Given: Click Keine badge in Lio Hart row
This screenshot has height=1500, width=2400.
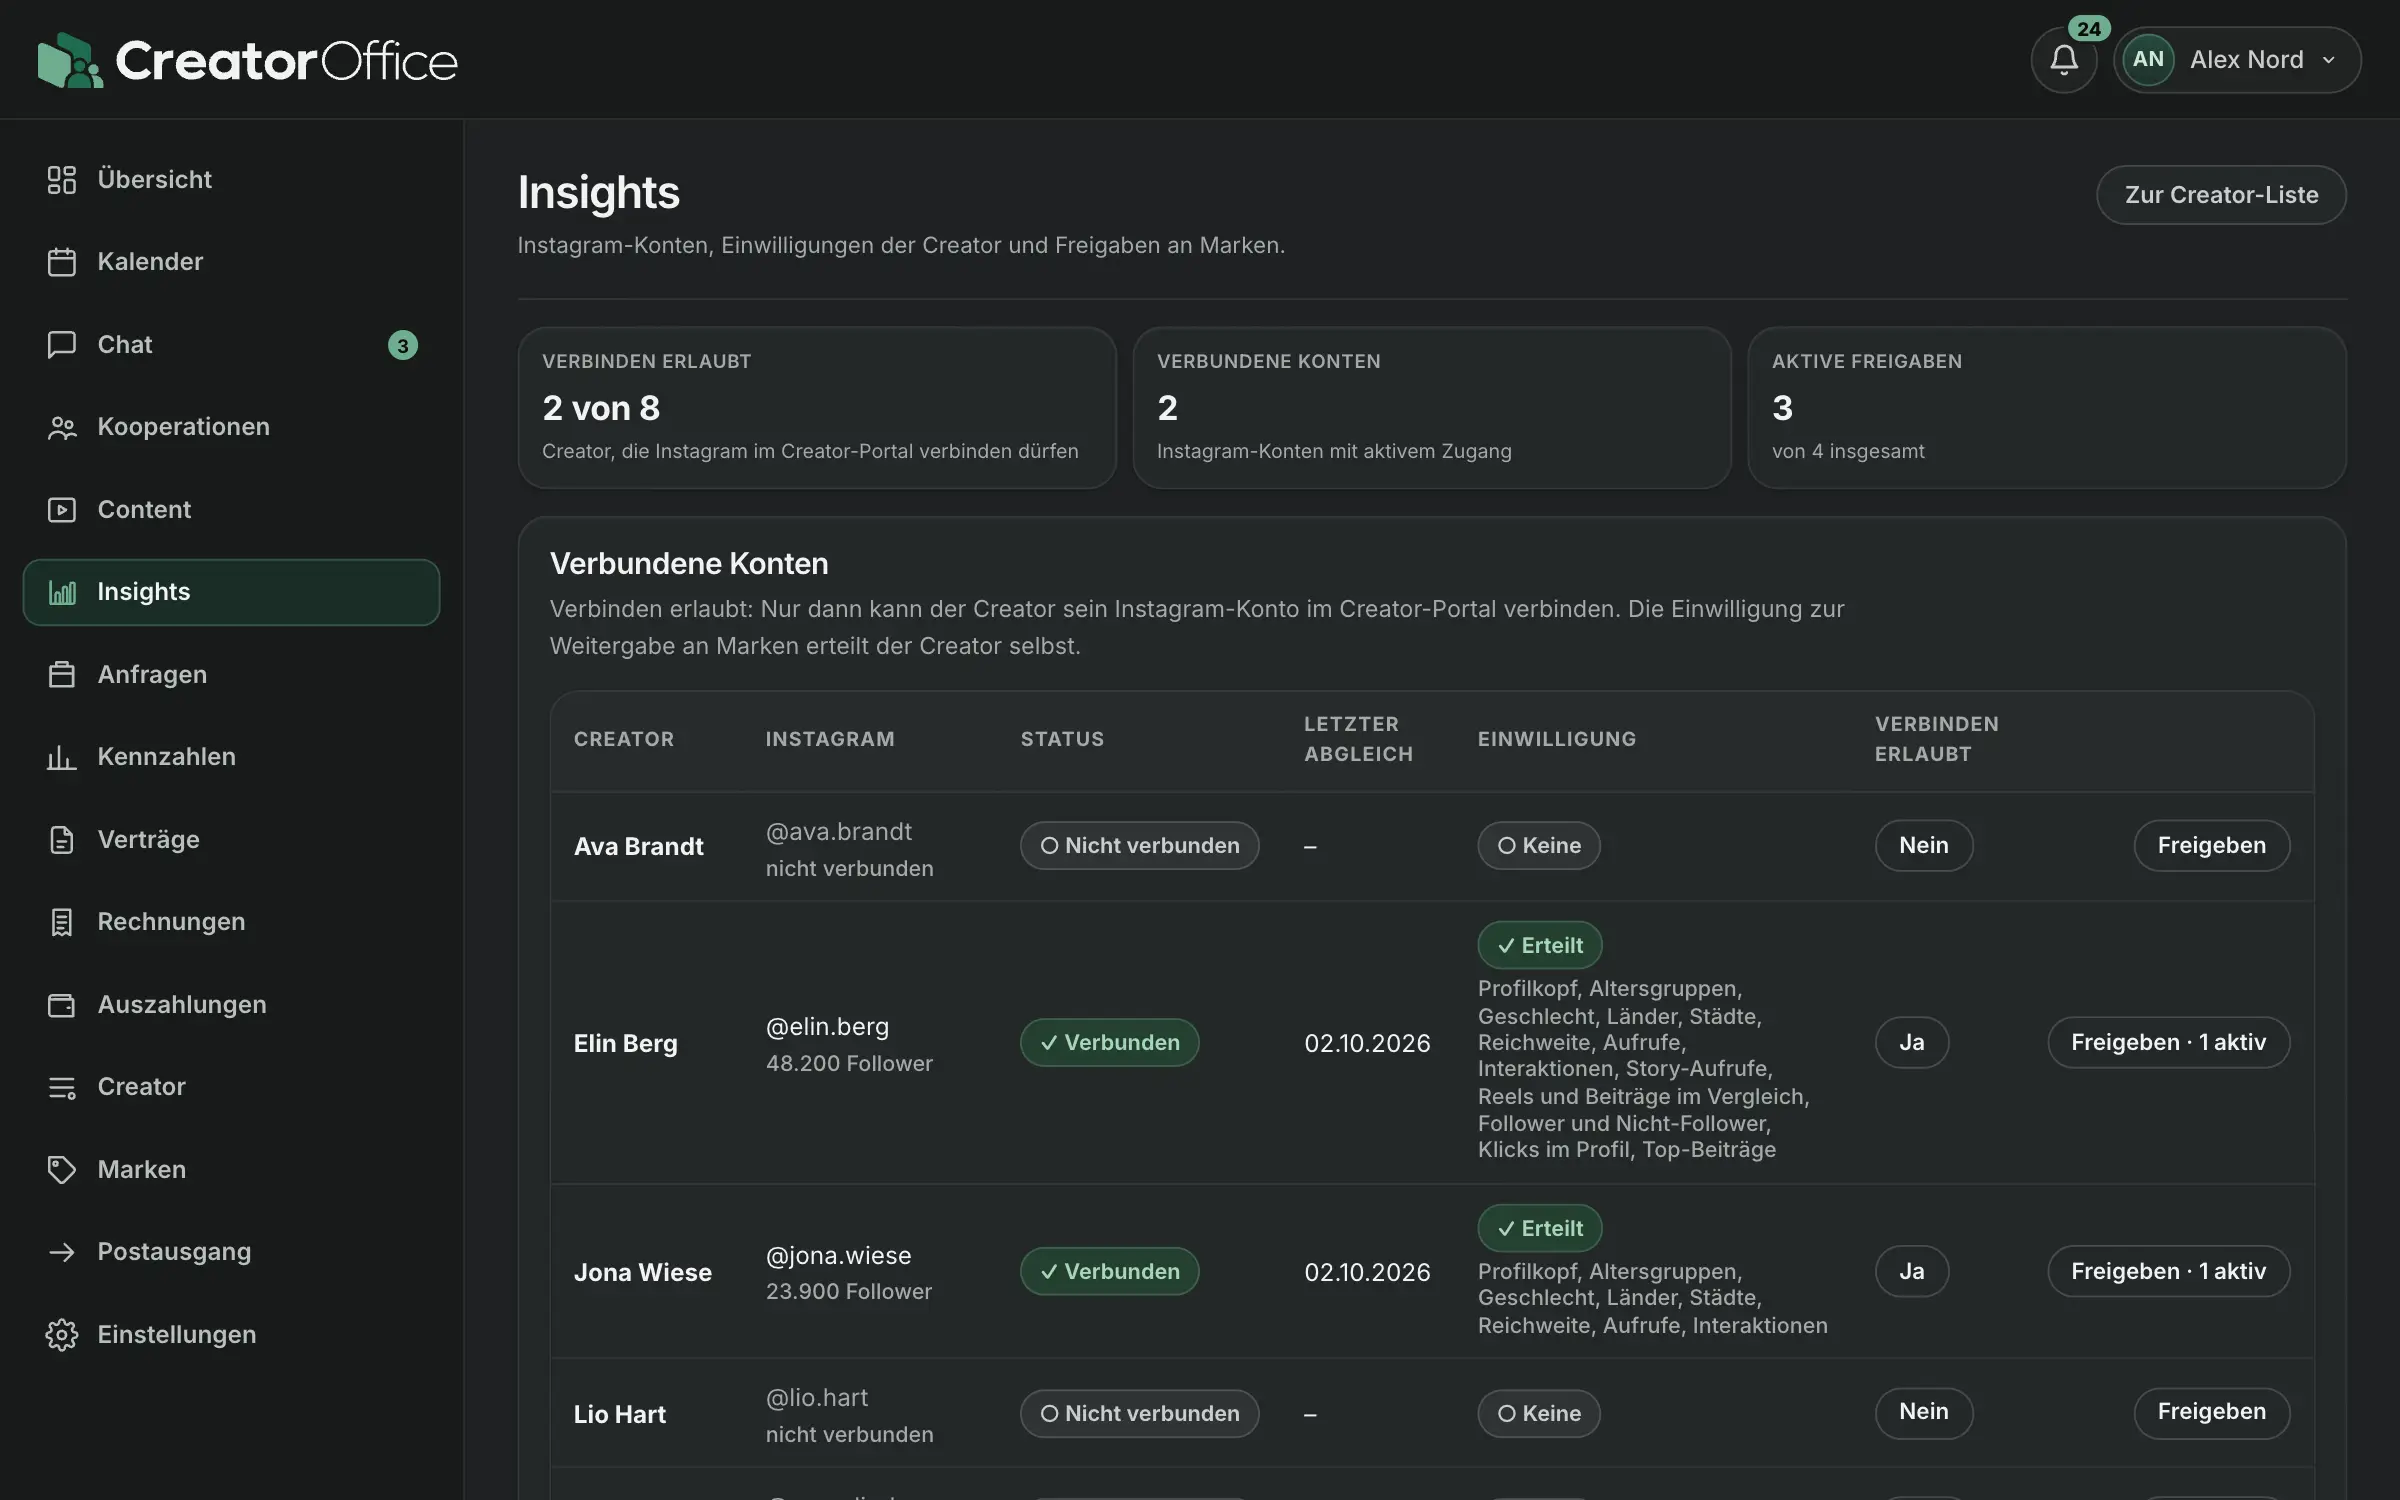Looking at the screenshot, I should coord(1538,1414).
